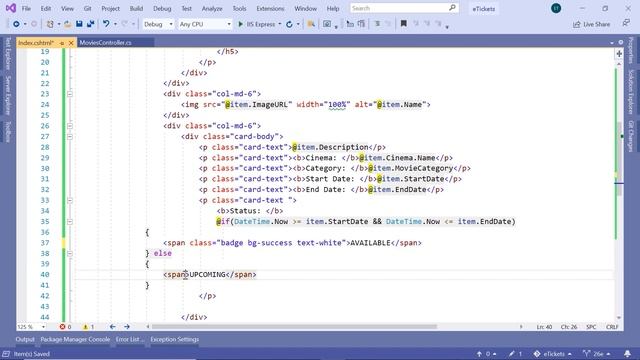
Task: Click the Open File folder icon
Action: pos(68,24)
